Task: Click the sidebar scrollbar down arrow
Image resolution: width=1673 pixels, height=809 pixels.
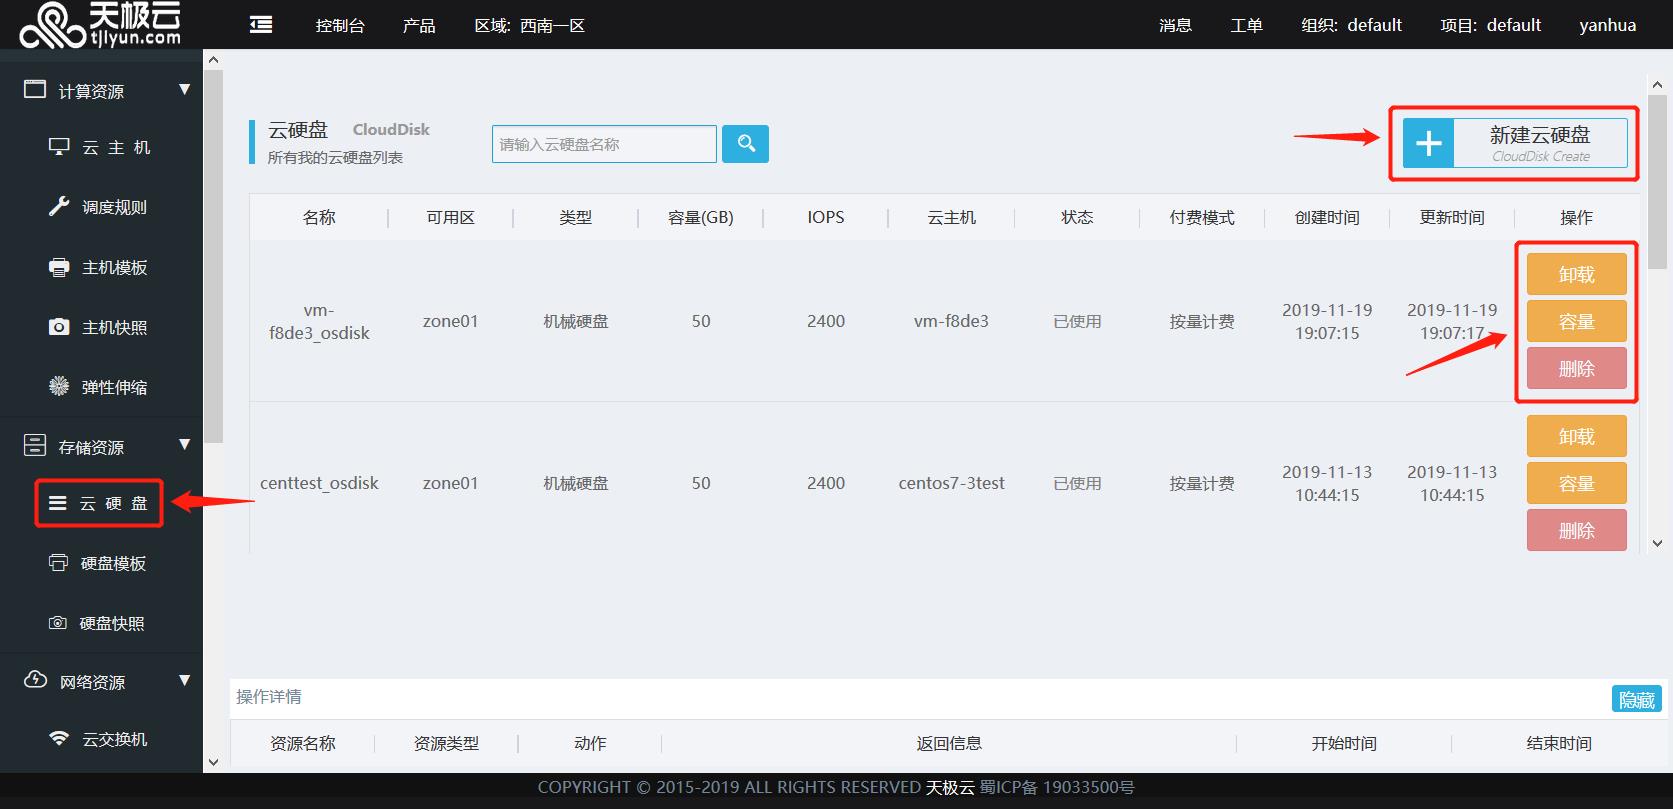Action: pyautogui.click(x=213, y=762)
